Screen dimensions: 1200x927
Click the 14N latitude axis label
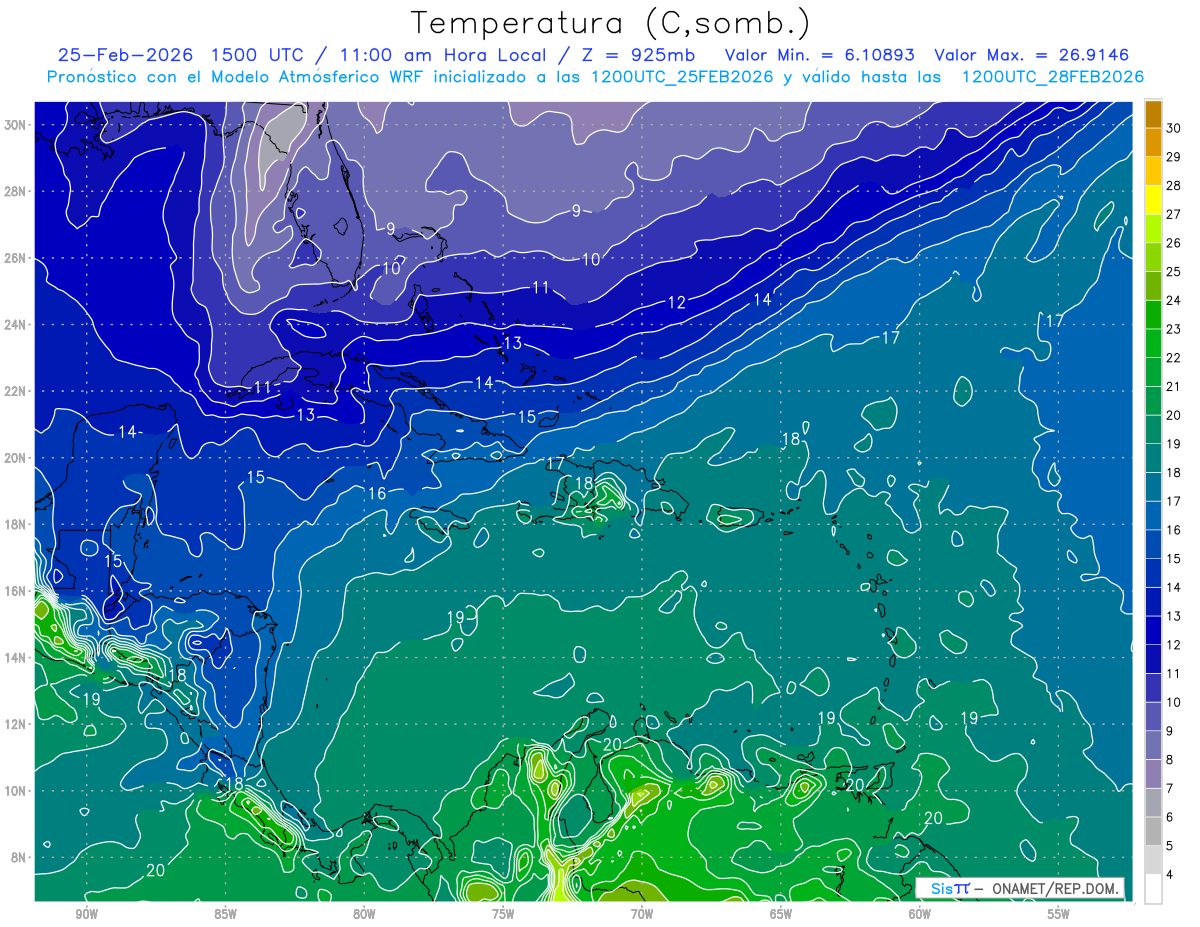(16, 657)
